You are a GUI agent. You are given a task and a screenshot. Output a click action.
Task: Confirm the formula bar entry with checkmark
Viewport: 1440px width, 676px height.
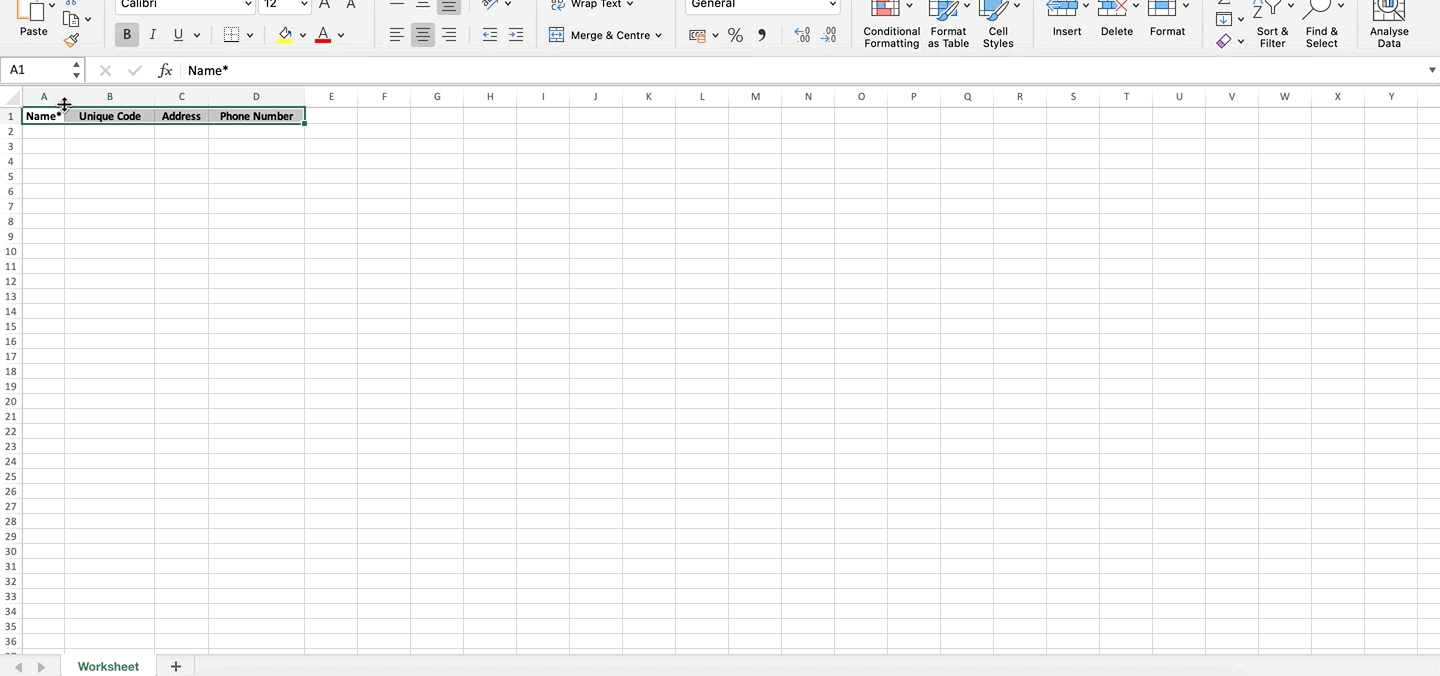tap(135, 71)
